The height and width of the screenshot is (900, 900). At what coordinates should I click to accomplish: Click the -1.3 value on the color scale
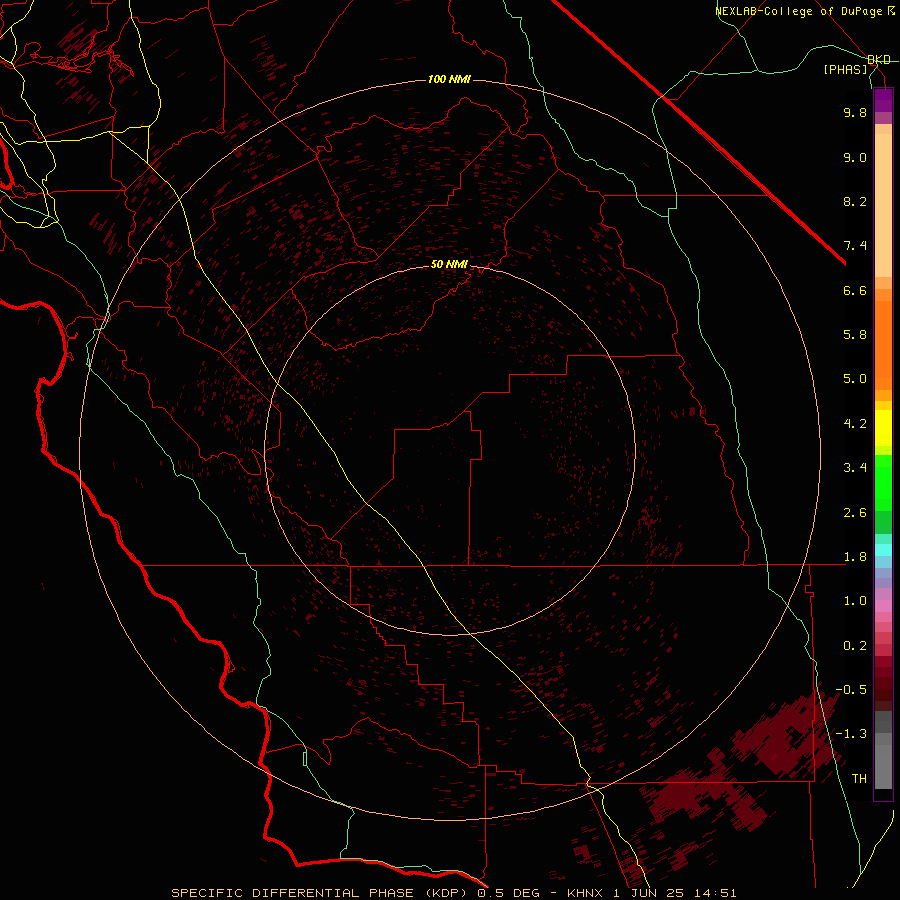coord(851,734)
